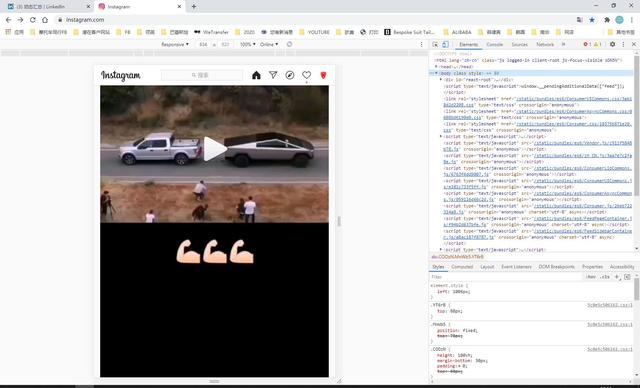
Task: Open the WeTransfer bookmark
Action: (211, 32)
